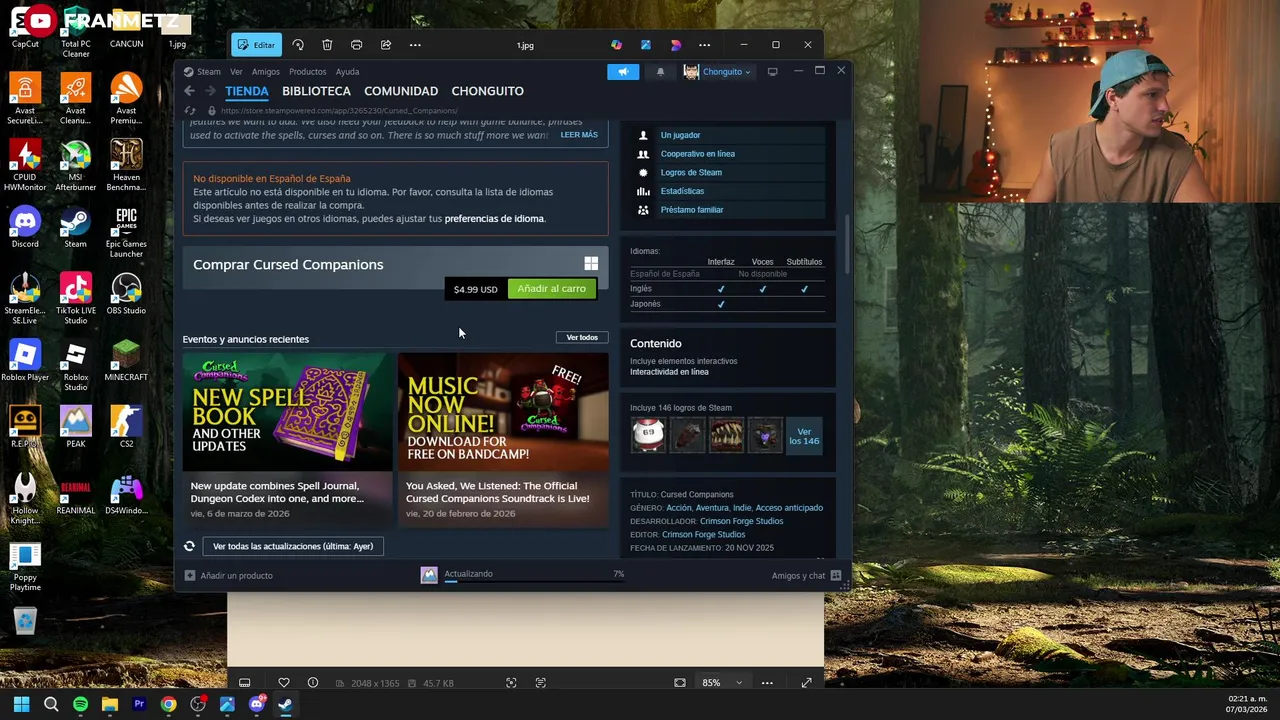The width and height of the screenshot is (1280, 720).
Task: Click rotate icon in Photos toolbar
Action: (x=297, y=45)
